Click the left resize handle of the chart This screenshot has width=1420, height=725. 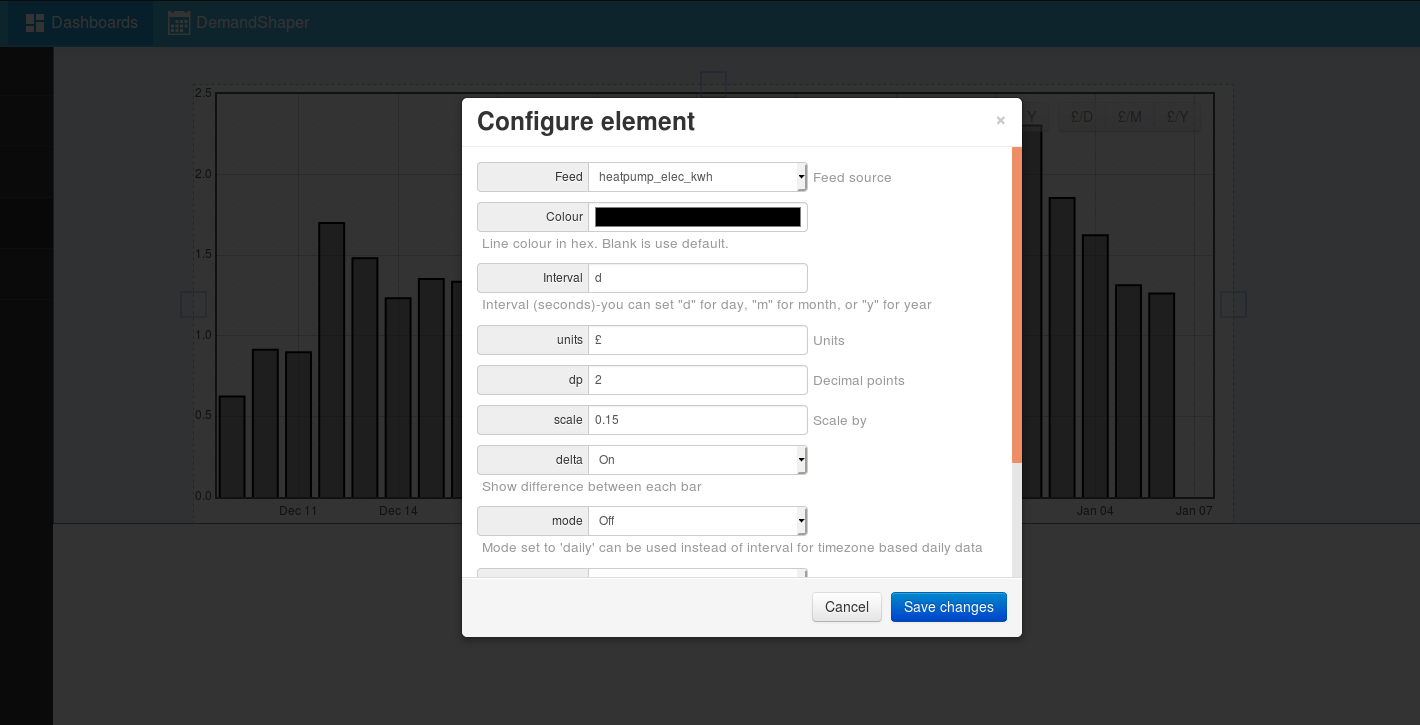coord(193,305)
